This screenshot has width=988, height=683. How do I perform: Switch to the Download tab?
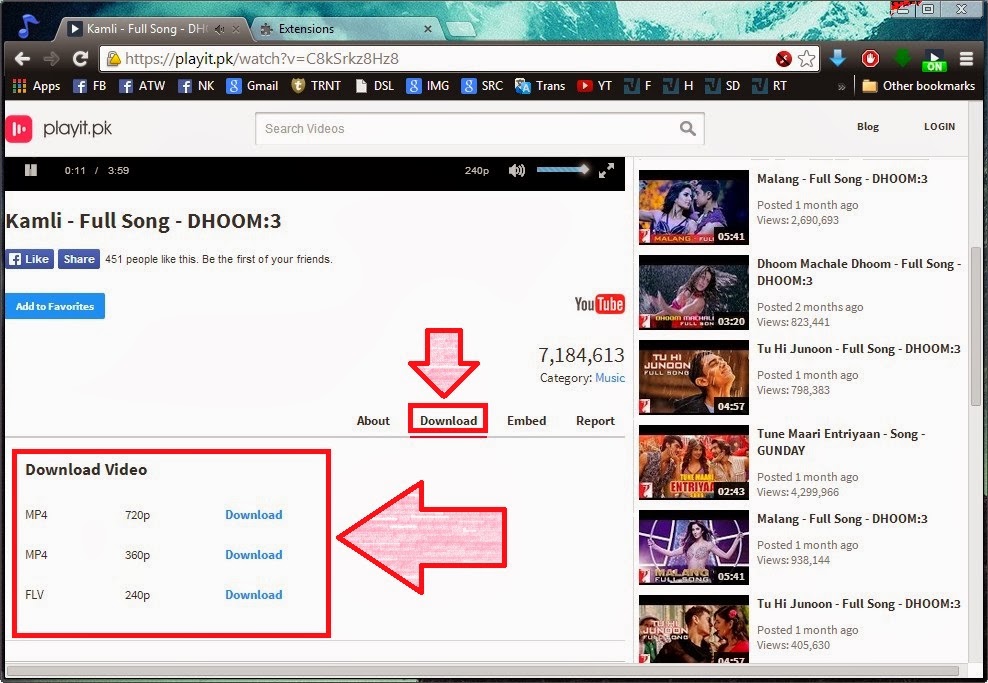448,421
